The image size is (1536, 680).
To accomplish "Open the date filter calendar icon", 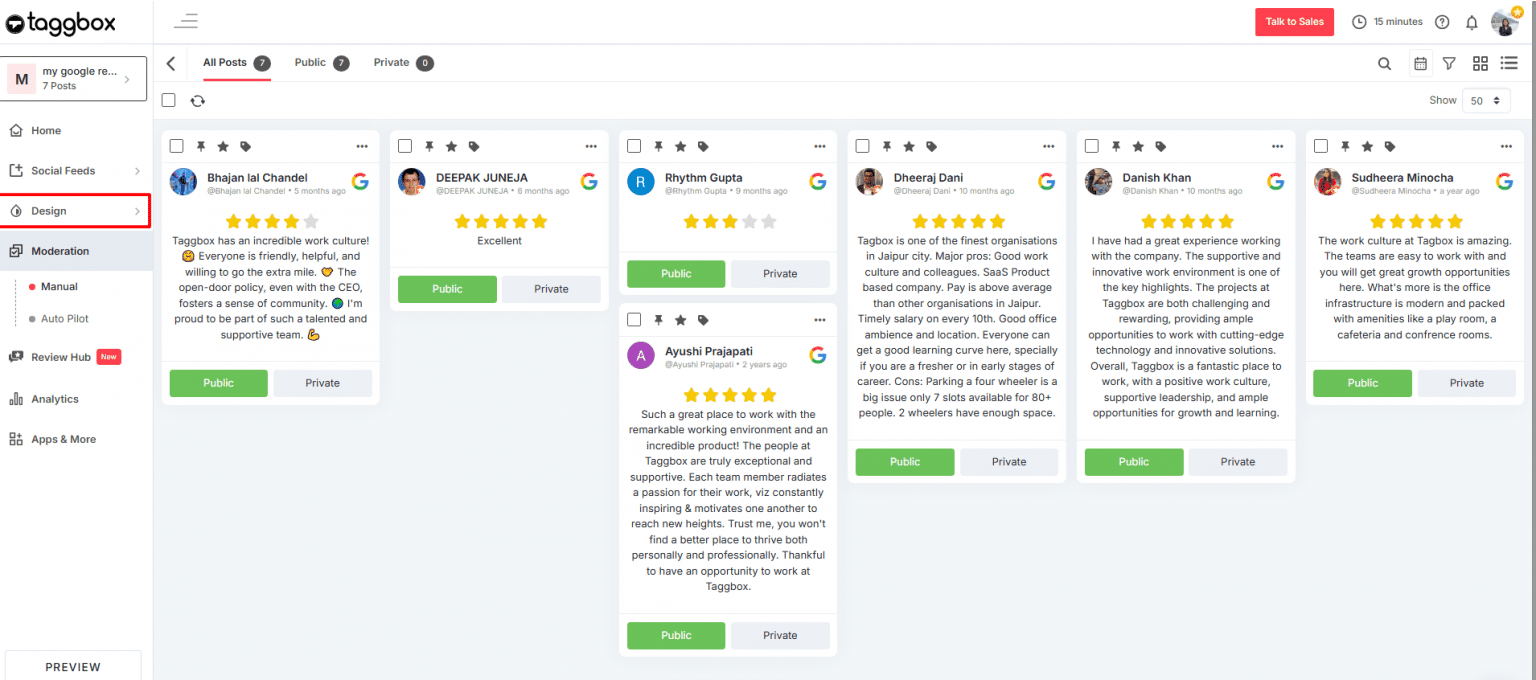I will pos(1420,63).
